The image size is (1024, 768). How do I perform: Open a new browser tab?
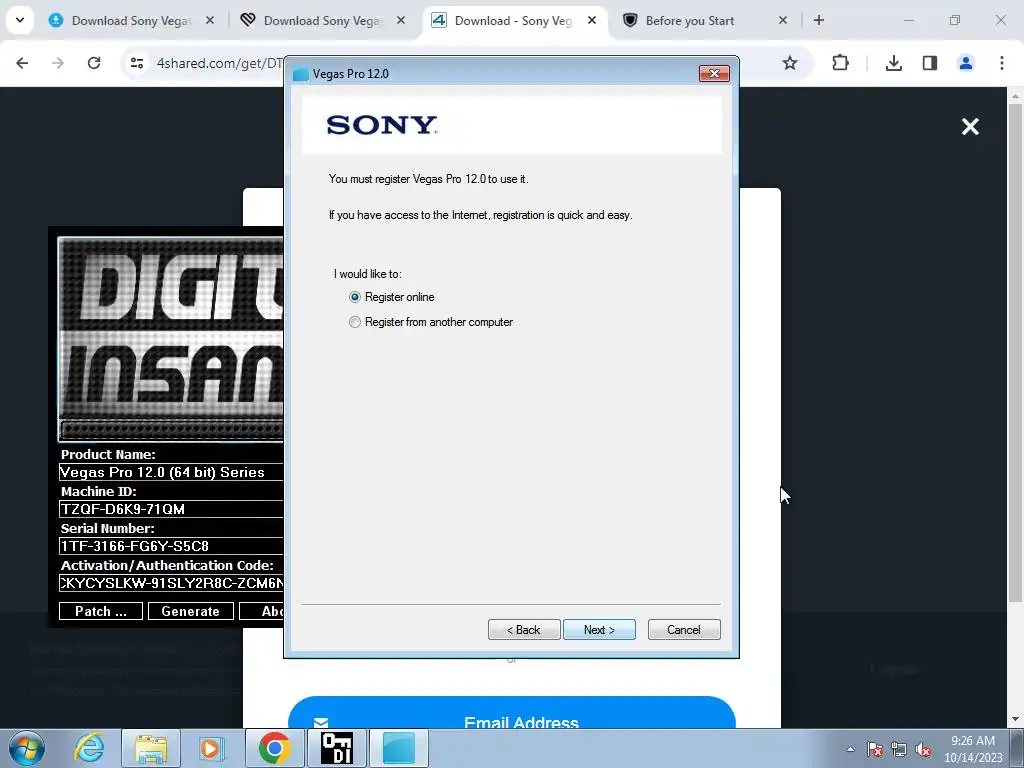tap(818, 21)
